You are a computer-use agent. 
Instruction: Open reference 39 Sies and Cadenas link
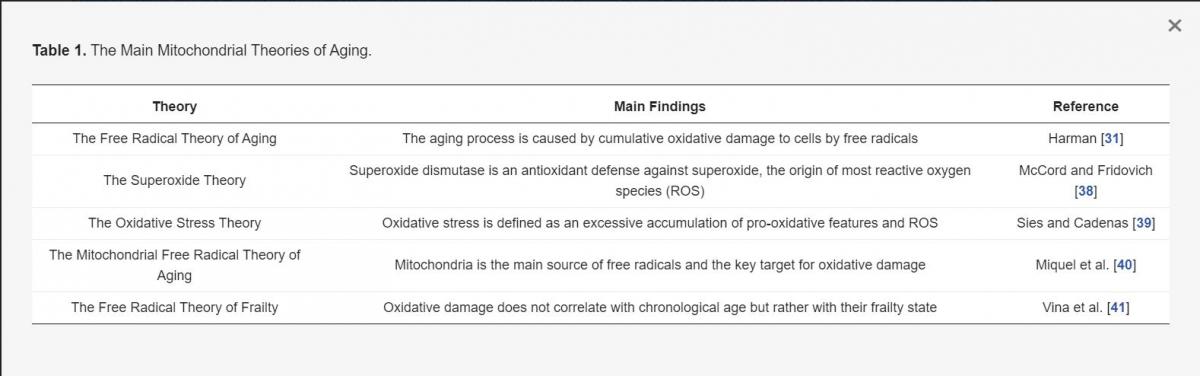tap(1143, 223)
